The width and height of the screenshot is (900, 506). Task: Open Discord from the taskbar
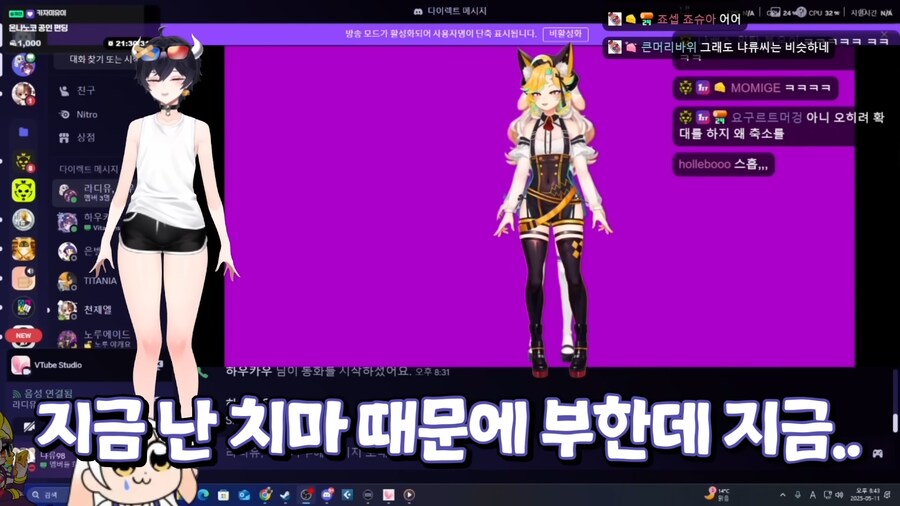327,495
